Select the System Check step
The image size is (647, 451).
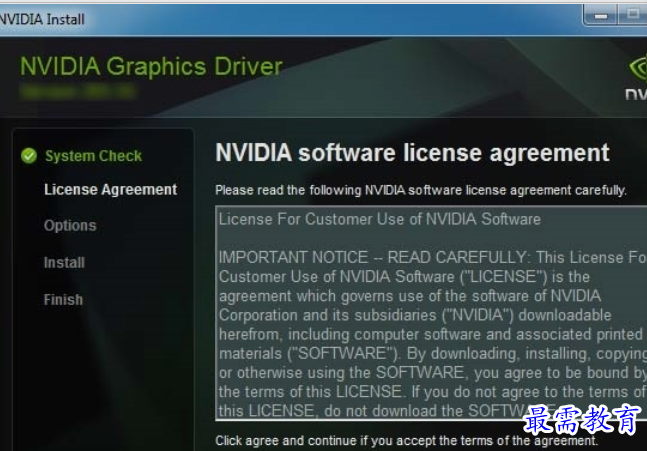coord(93,156)
